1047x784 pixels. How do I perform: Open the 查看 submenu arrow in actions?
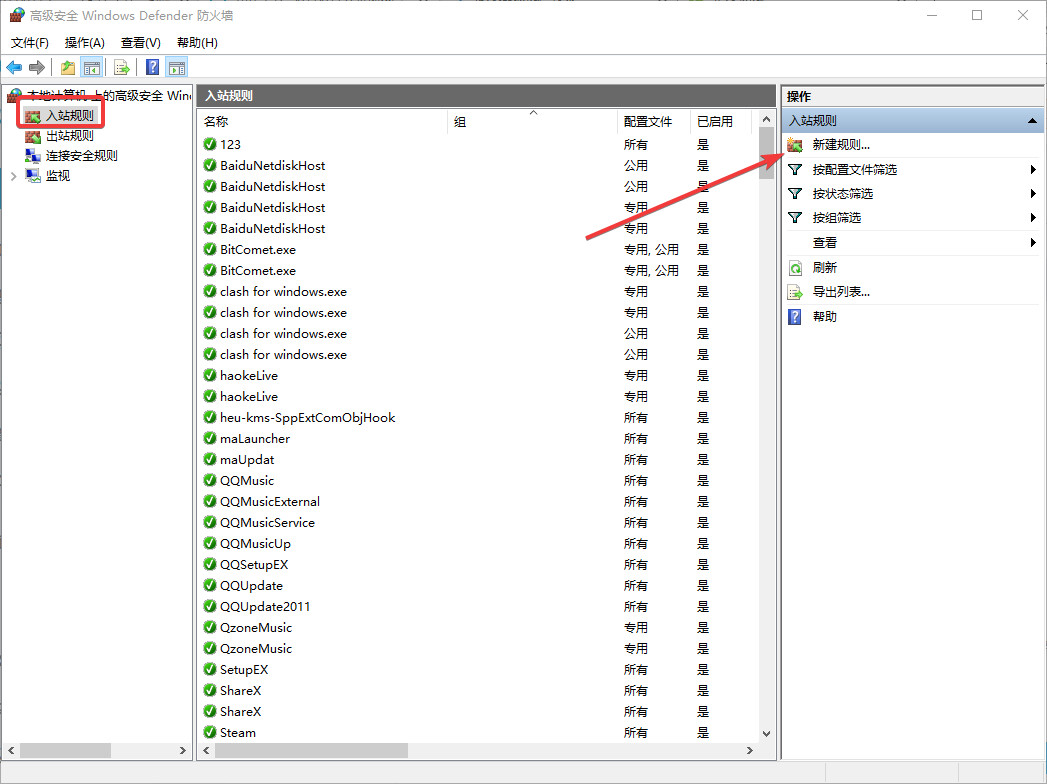coord(1033,242)
